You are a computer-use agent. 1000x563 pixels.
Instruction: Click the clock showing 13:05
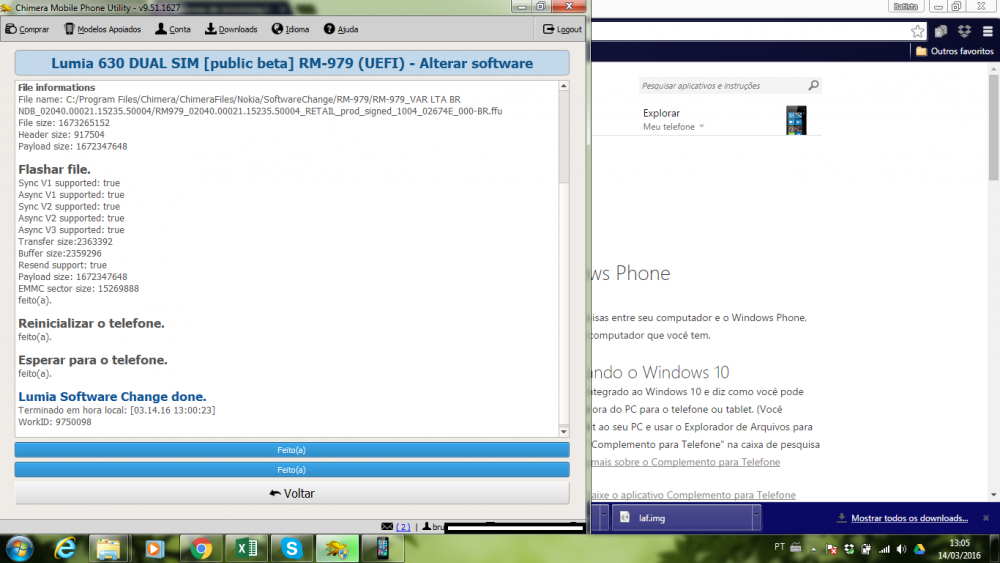[x=959, y=543]
